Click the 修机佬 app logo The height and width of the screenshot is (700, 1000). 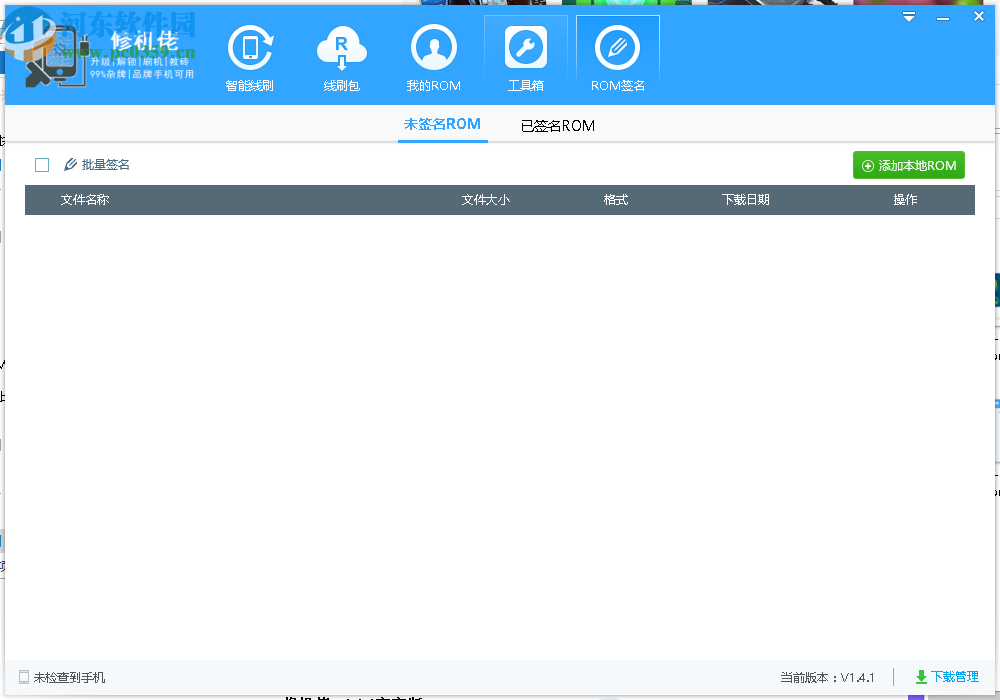tap(108, 56)
